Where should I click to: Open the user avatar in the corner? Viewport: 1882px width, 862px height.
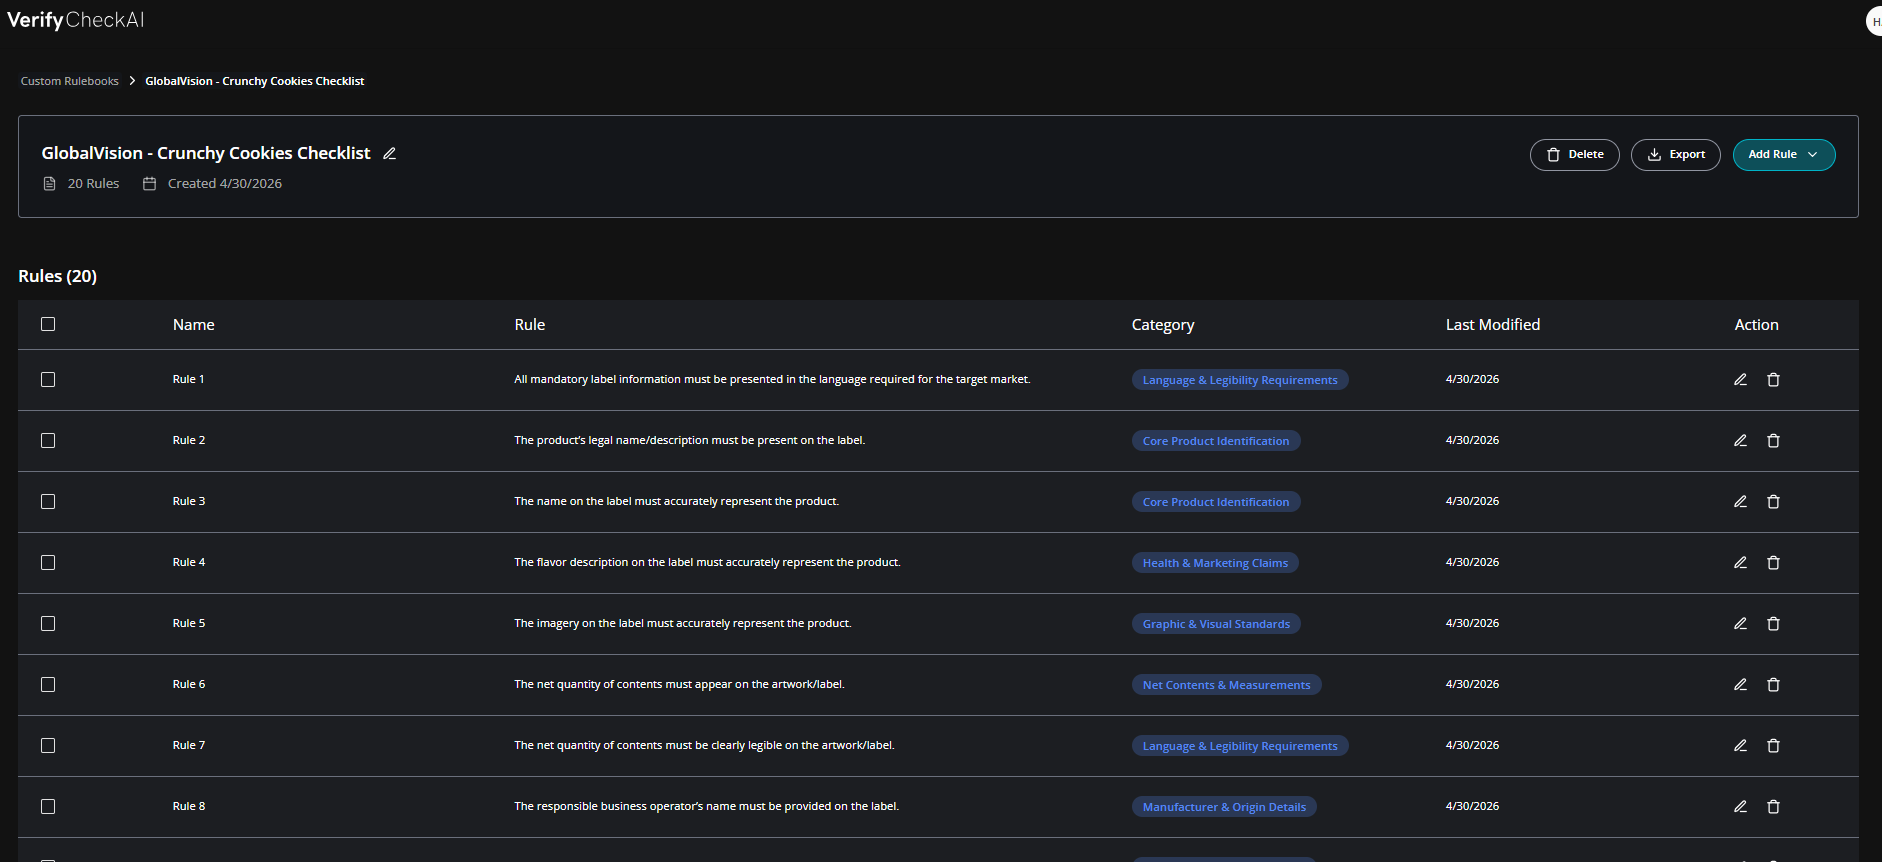(x=1874, y=21)
